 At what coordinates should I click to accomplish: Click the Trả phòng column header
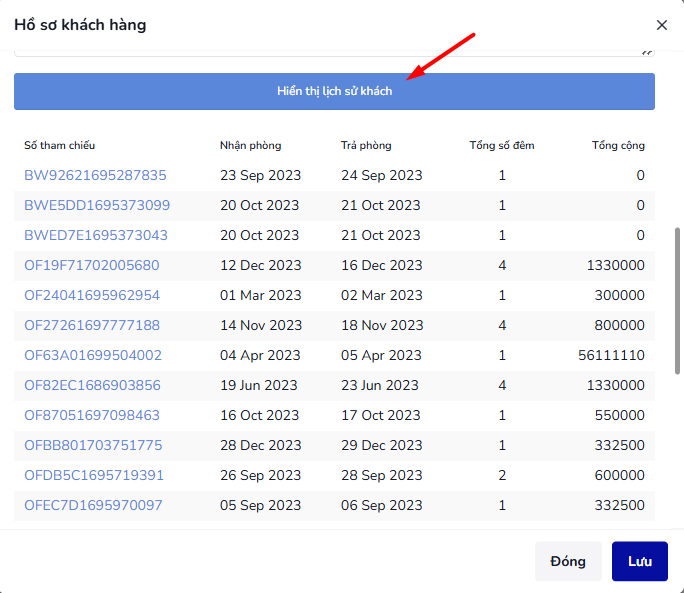tap(366, 145)
